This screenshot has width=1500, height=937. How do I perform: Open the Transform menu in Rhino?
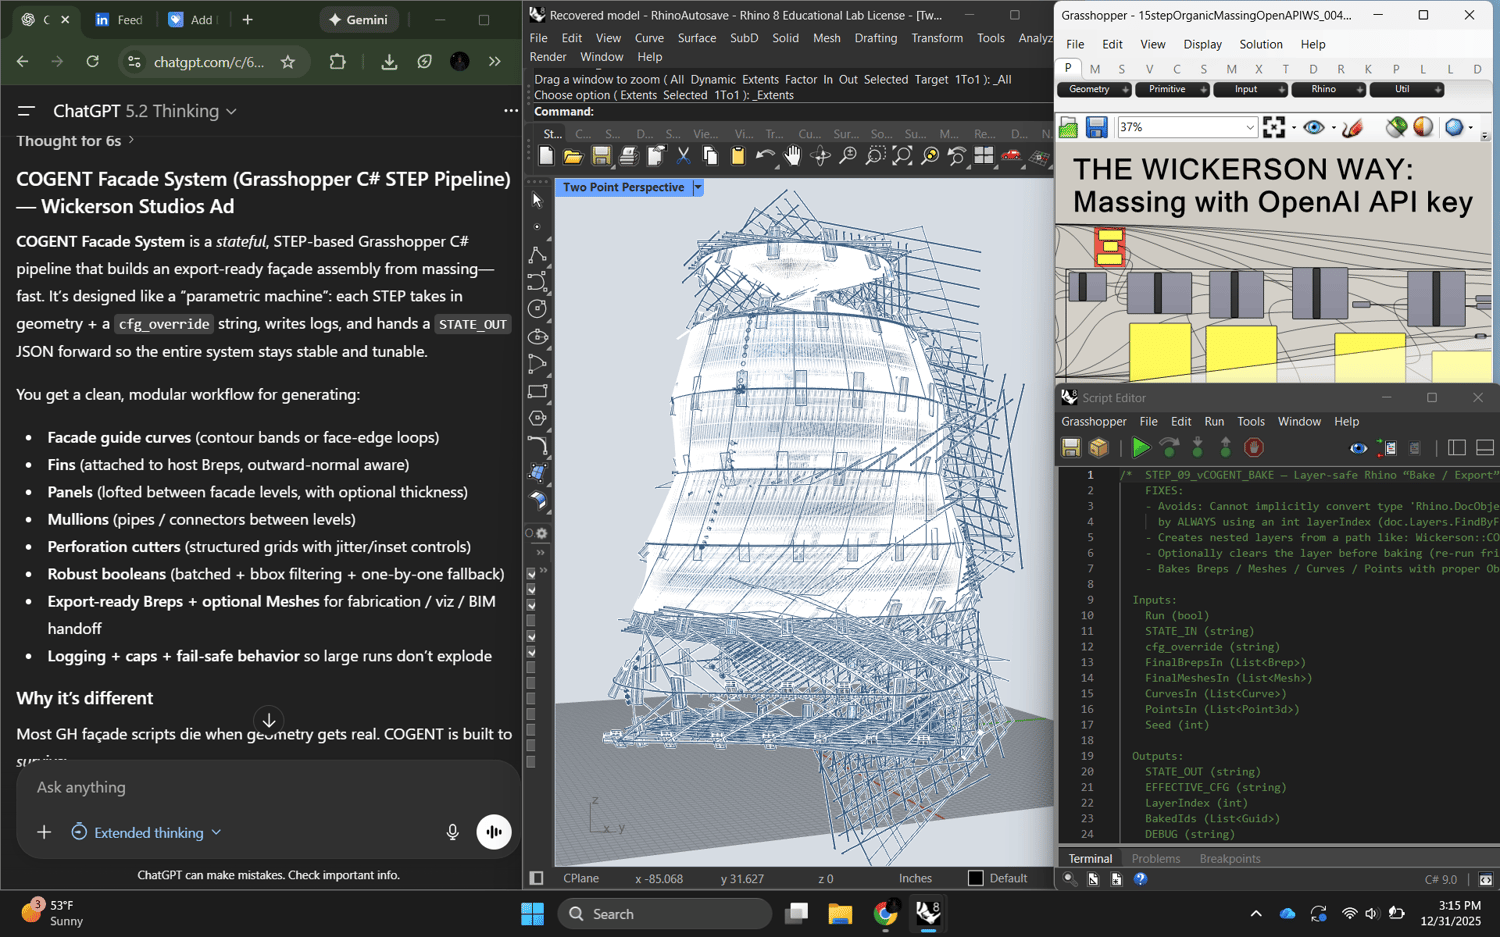[x=937, y=38]
